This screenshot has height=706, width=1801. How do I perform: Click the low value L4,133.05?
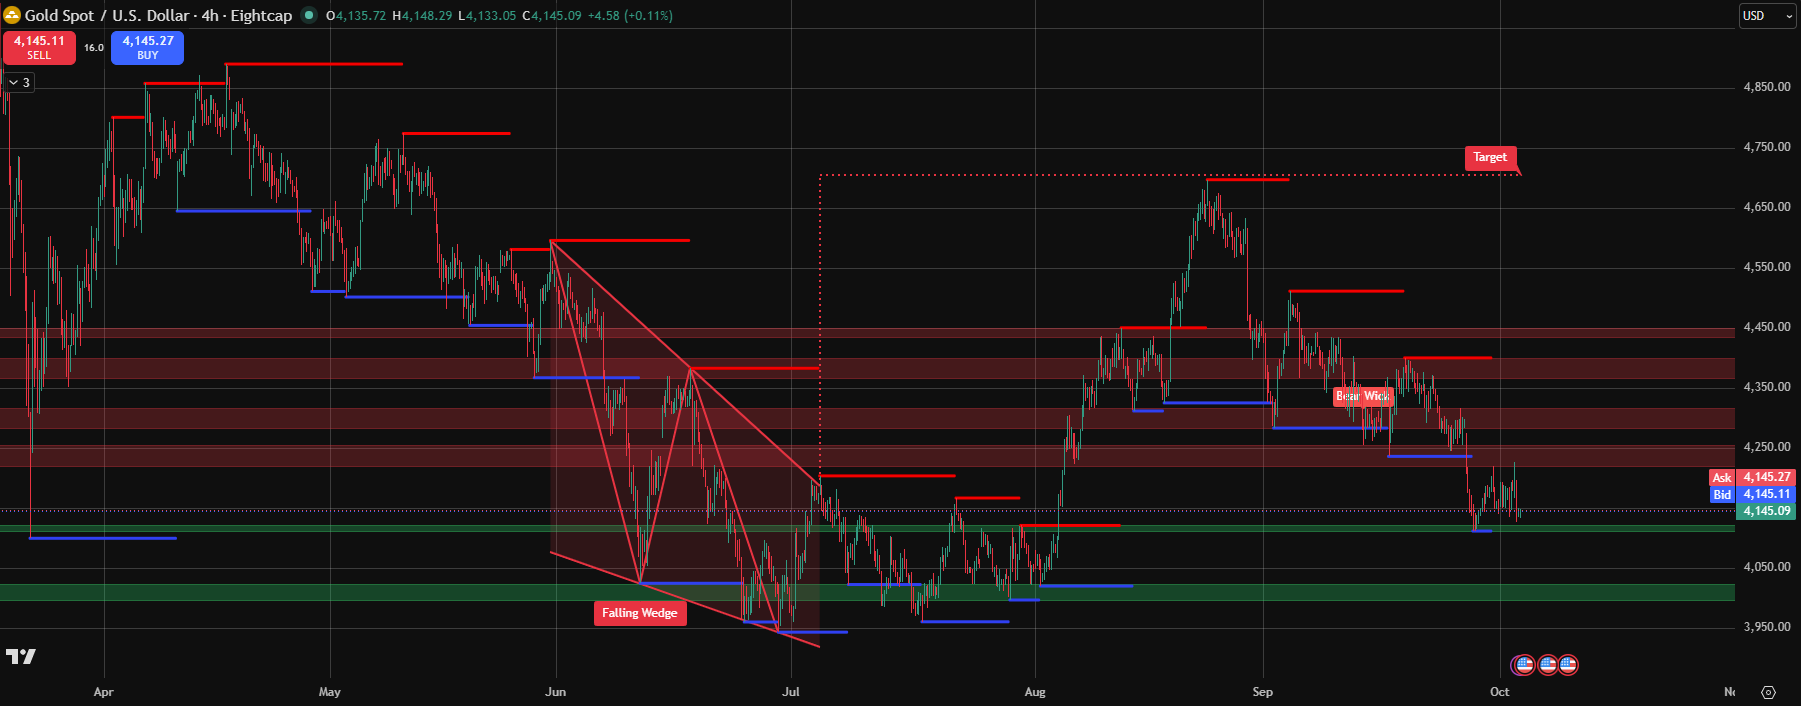pyautogui.click(x=487, y=15)
